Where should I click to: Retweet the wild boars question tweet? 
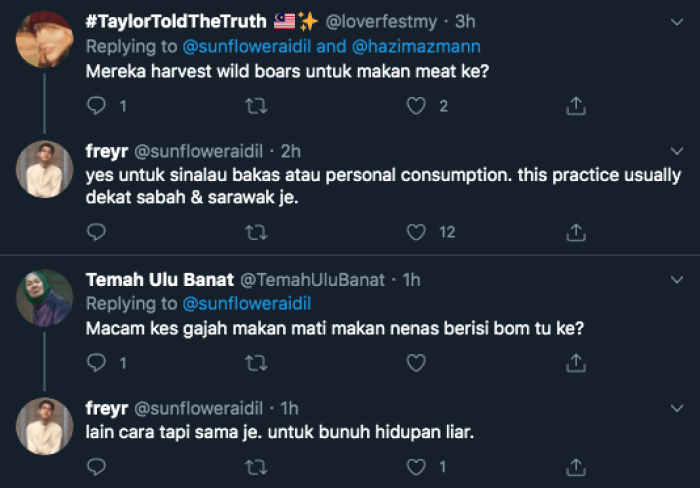256,105
